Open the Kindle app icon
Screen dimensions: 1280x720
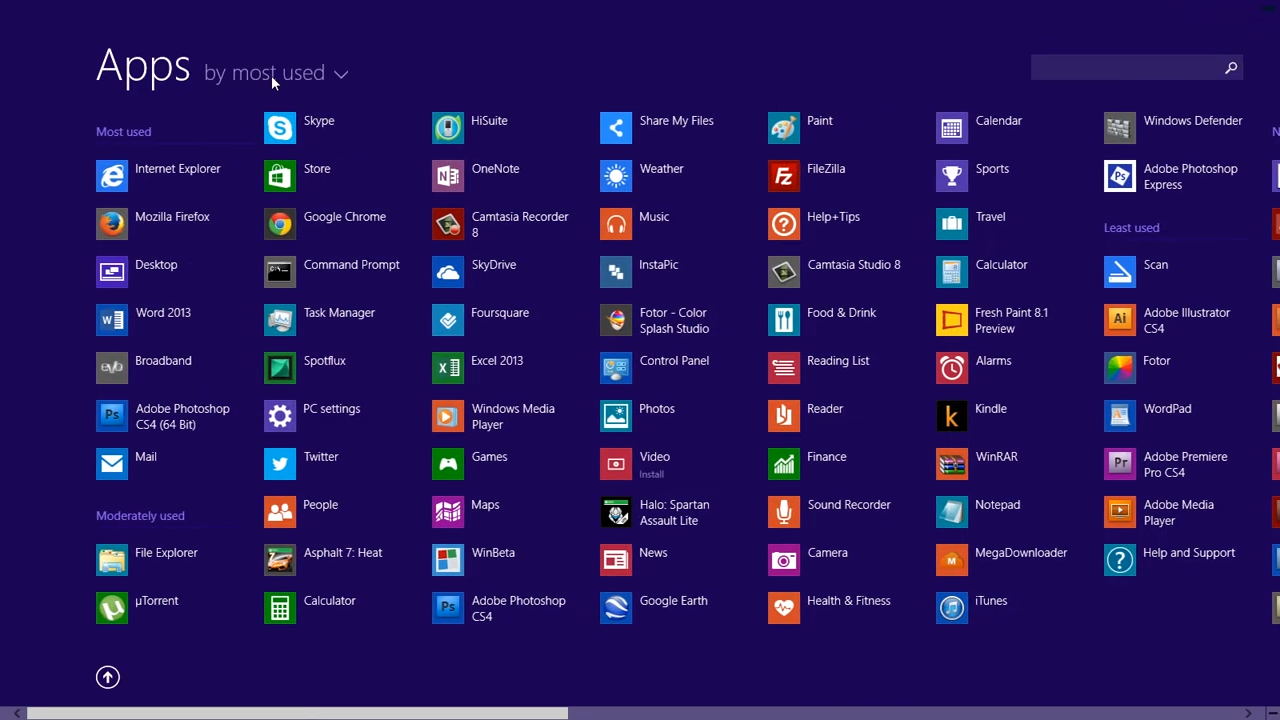pyautogui.click(x=952, y=416)
